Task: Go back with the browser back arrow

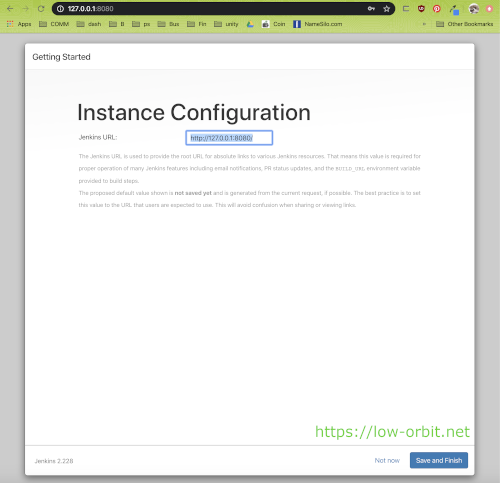Action: click(10, 9)
